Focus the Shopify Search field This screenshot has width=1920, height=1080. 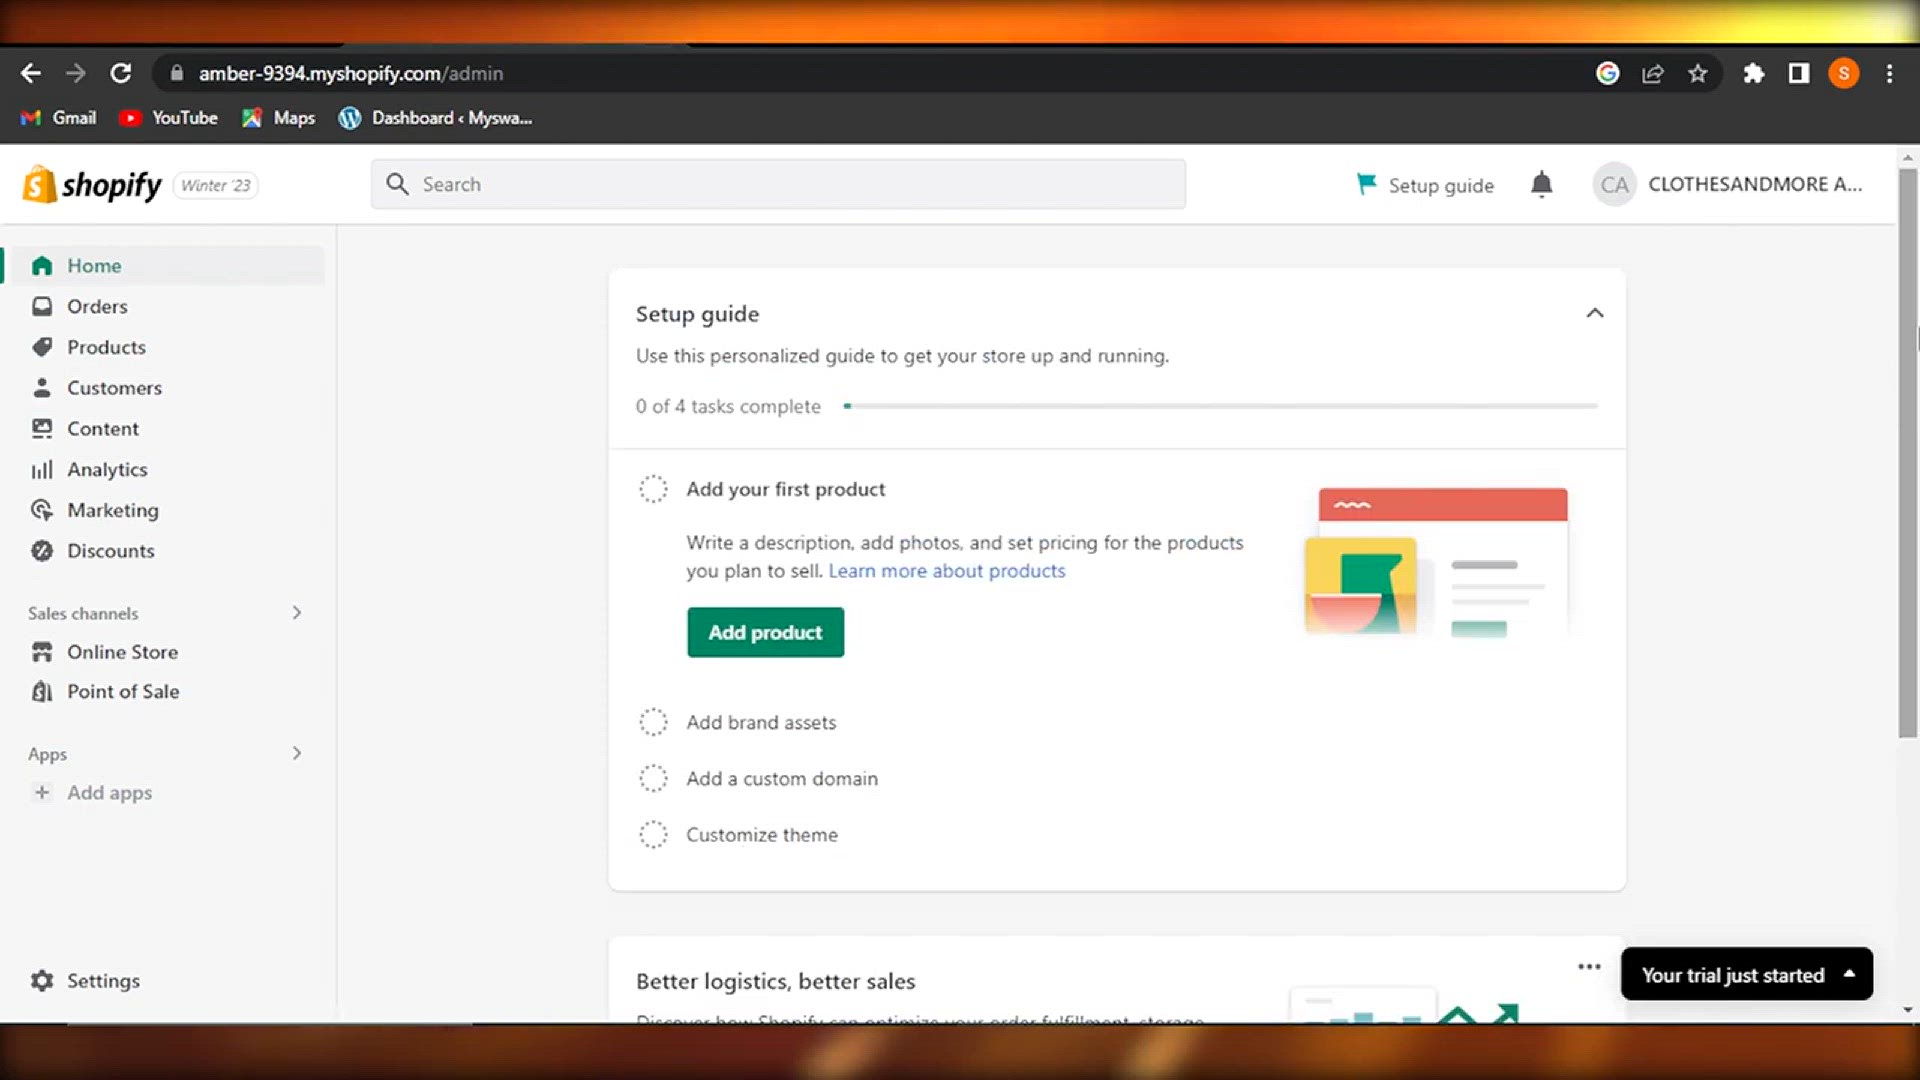pos(778,184)
